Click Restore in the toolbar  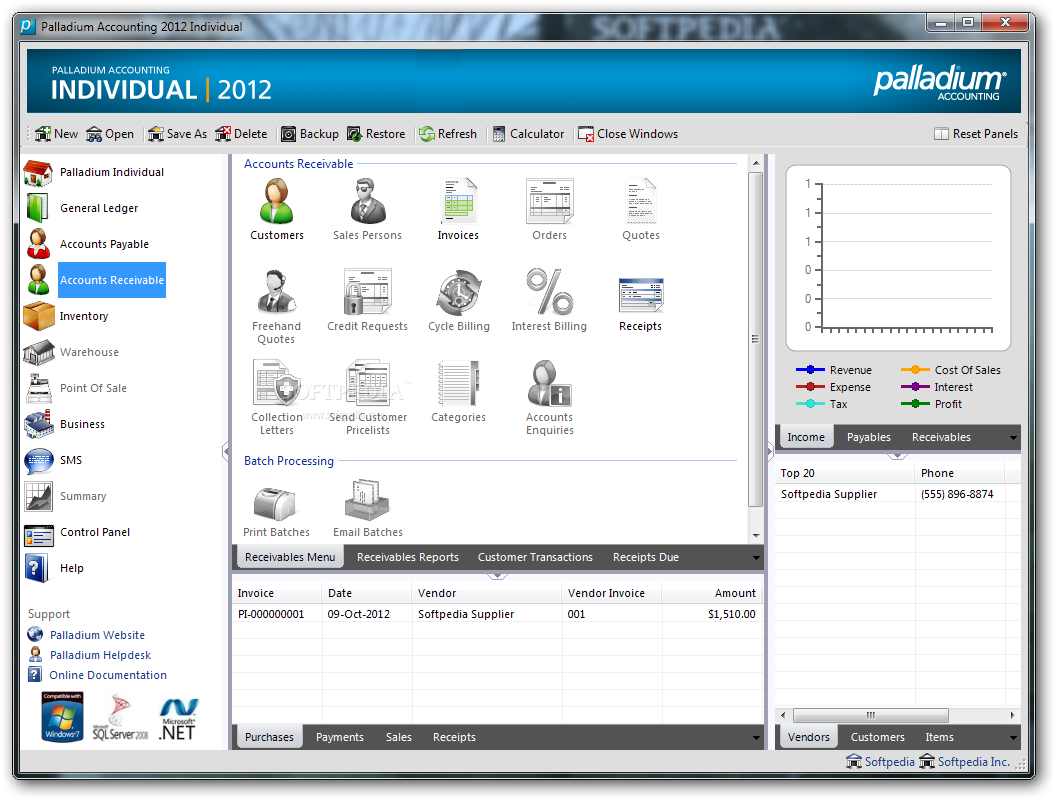(376, 134)
